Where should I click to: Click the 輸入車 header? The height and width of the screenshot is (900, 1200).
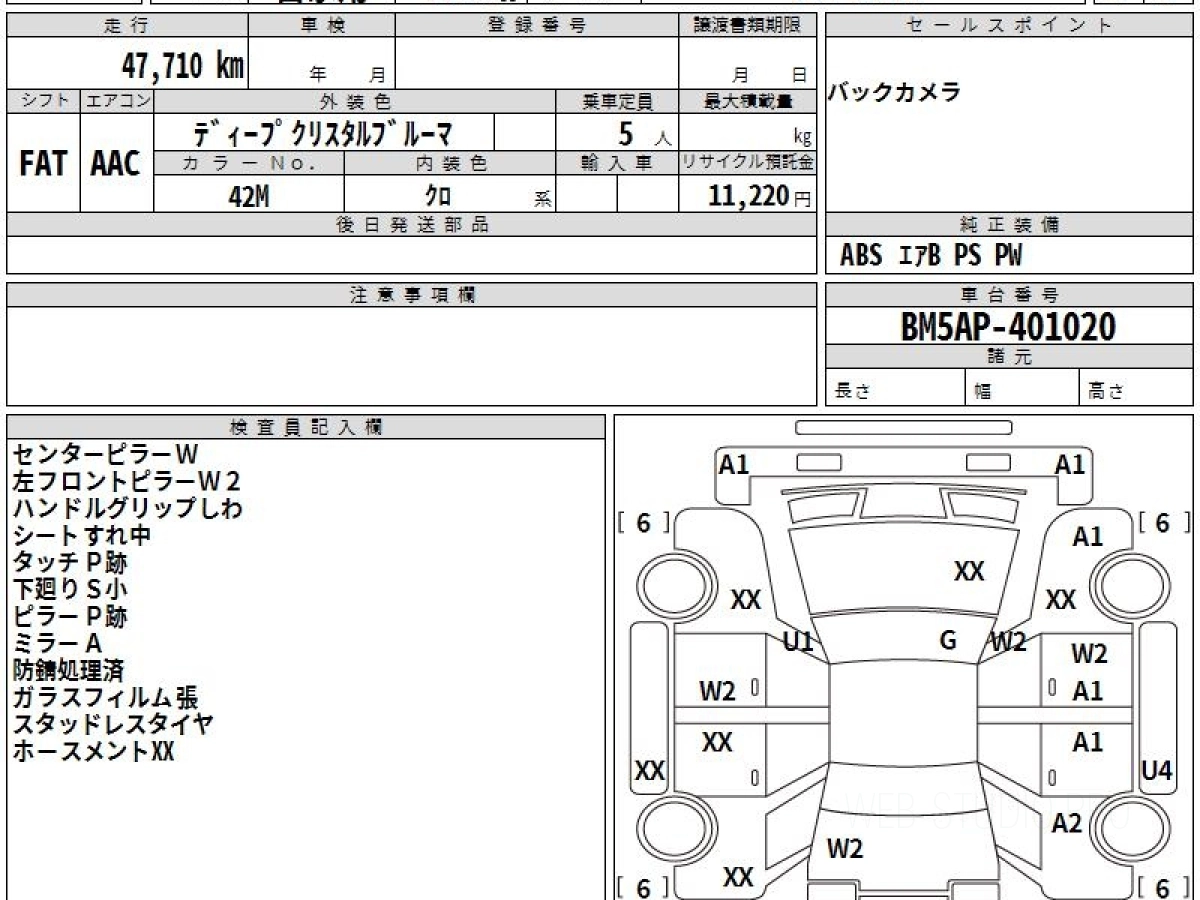click(x=617, y=163)
